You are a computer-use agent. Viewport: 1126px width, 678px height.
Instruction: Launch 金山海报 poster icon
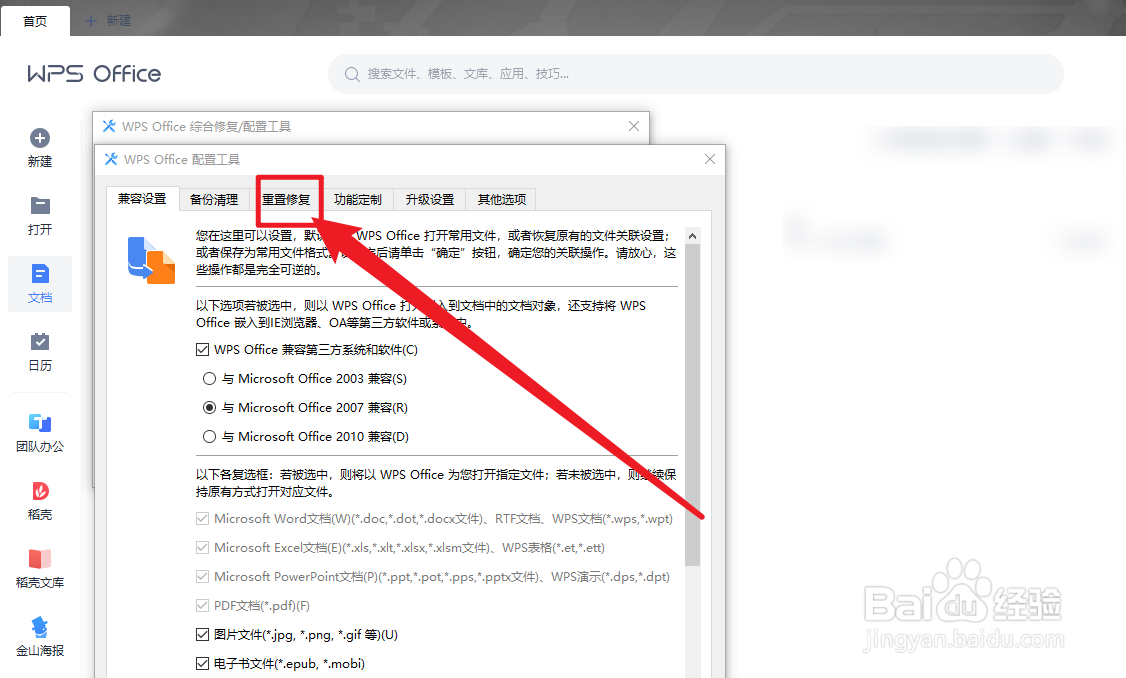click(x=39, y=627)
